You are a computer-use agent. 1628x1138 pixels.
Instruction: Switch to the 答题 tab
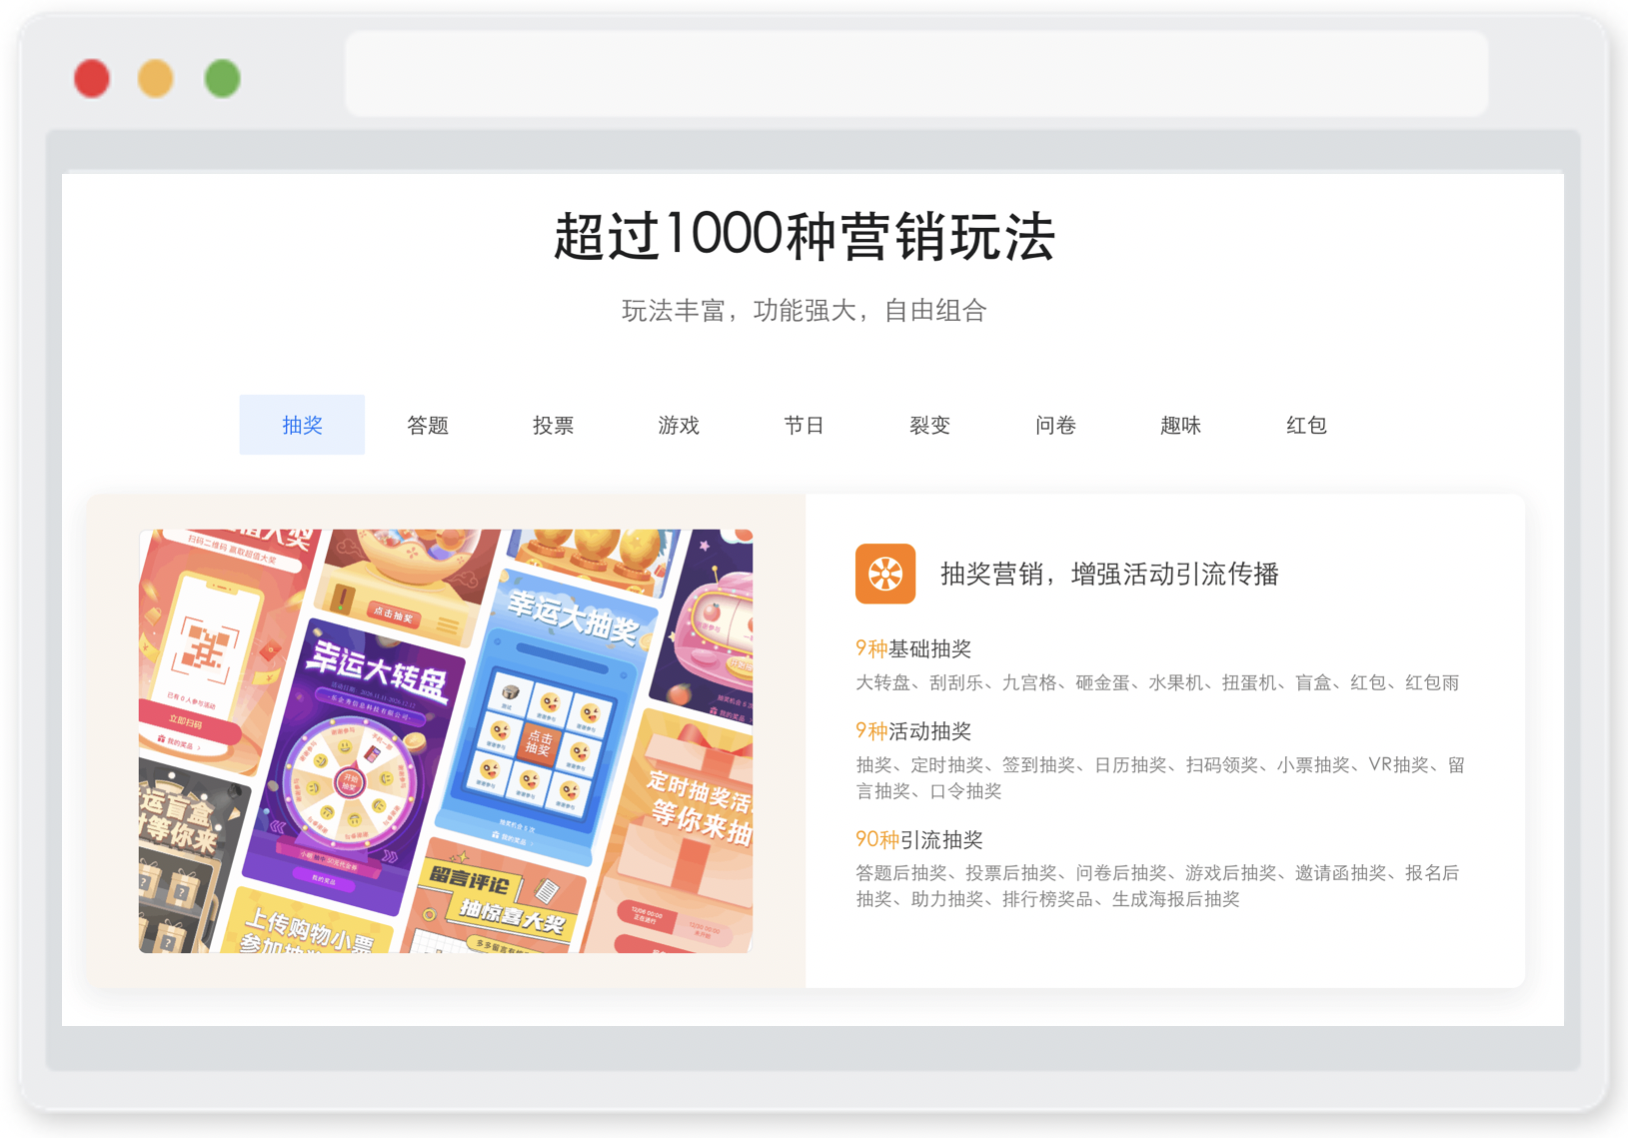coord(428,425)
